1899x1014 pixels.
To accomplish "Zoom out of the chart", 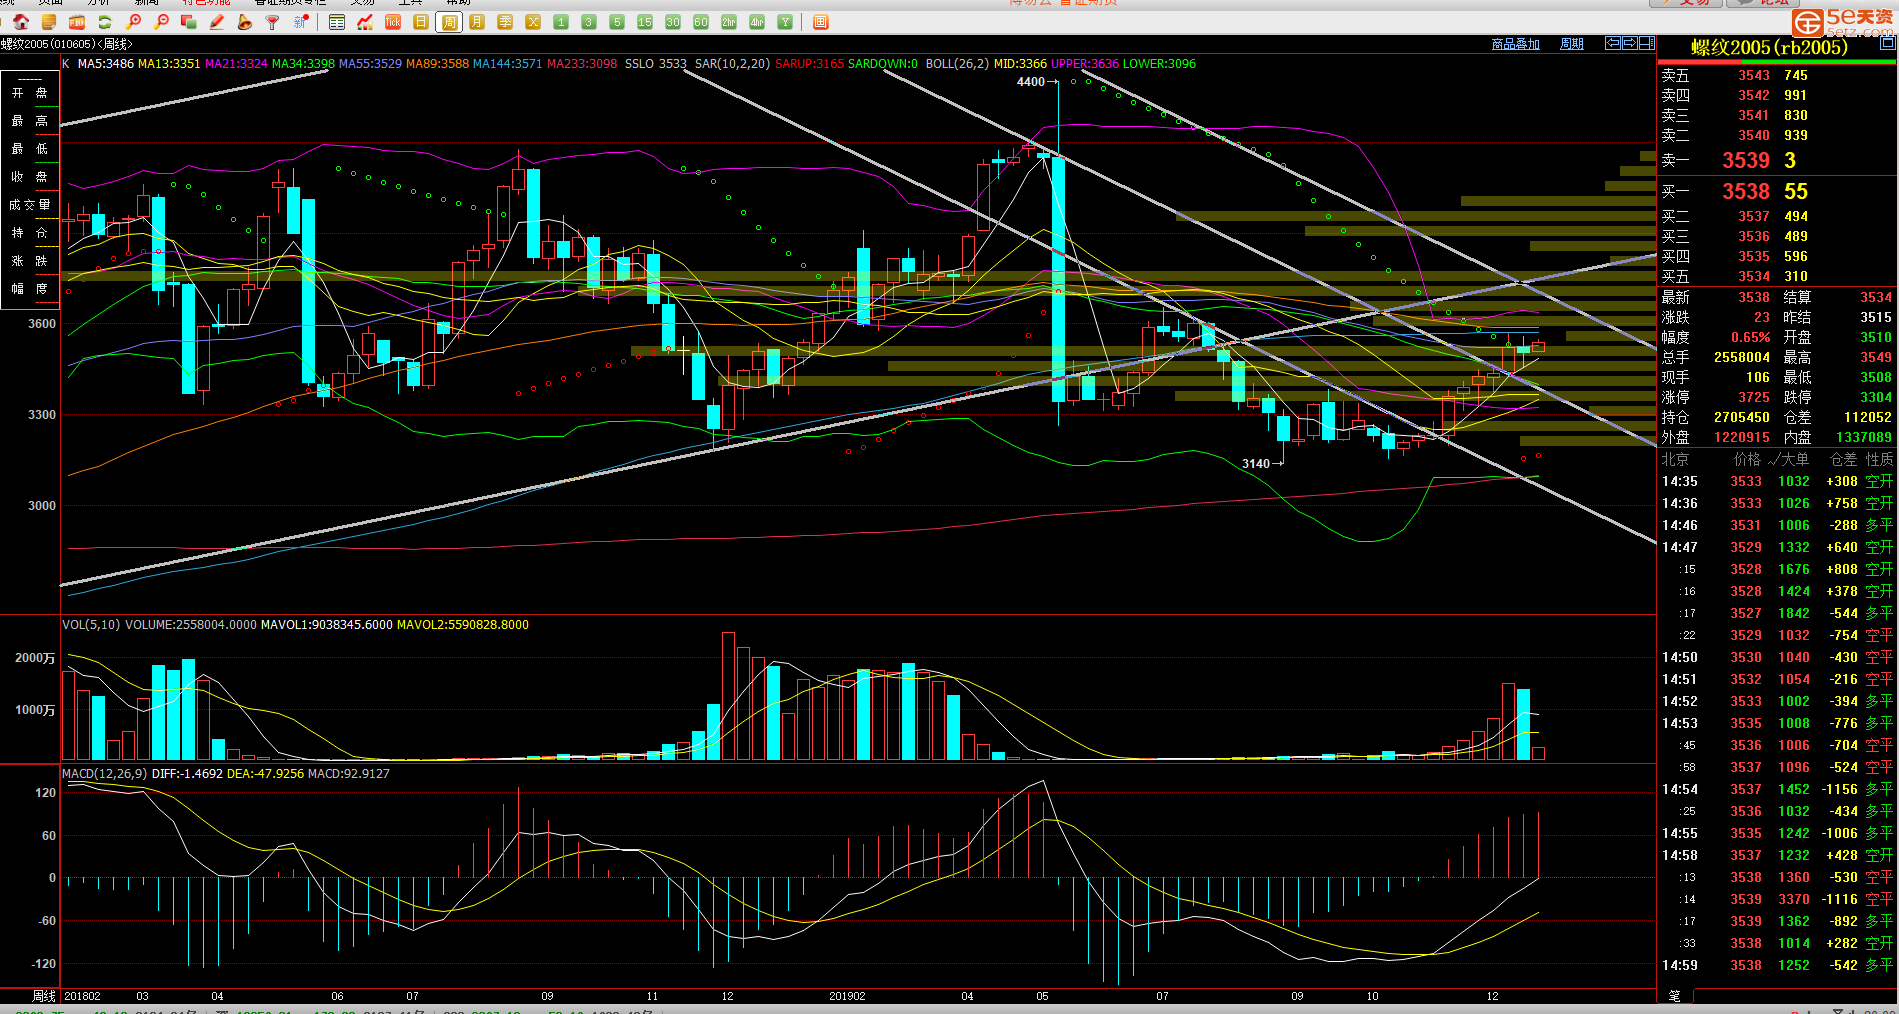I will (x=161, y=22).
